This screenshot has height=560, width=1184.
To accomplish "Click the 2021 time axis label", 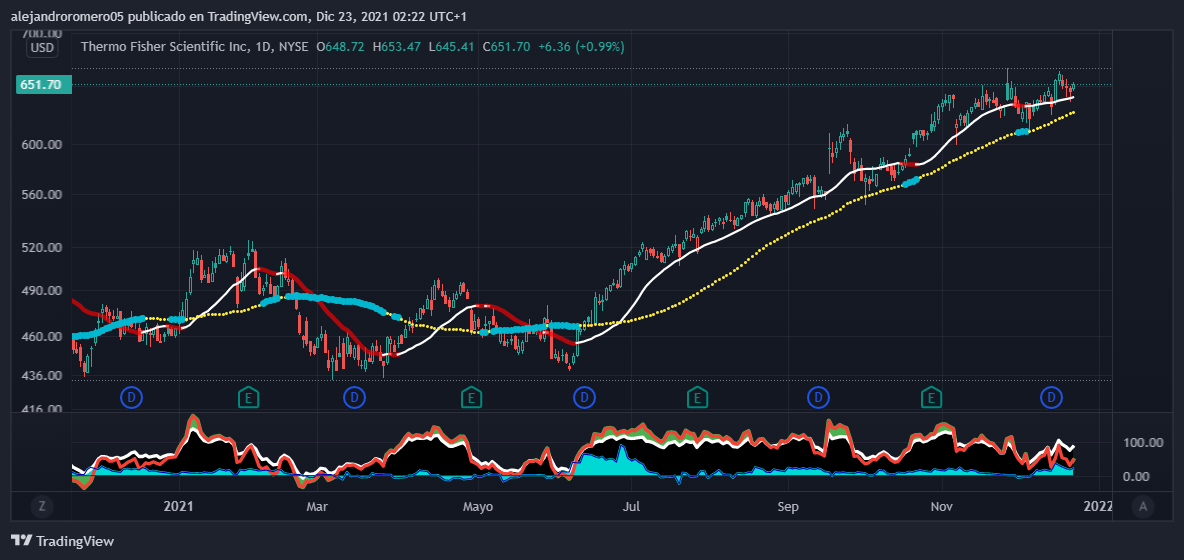I will [x=180, y=506].
